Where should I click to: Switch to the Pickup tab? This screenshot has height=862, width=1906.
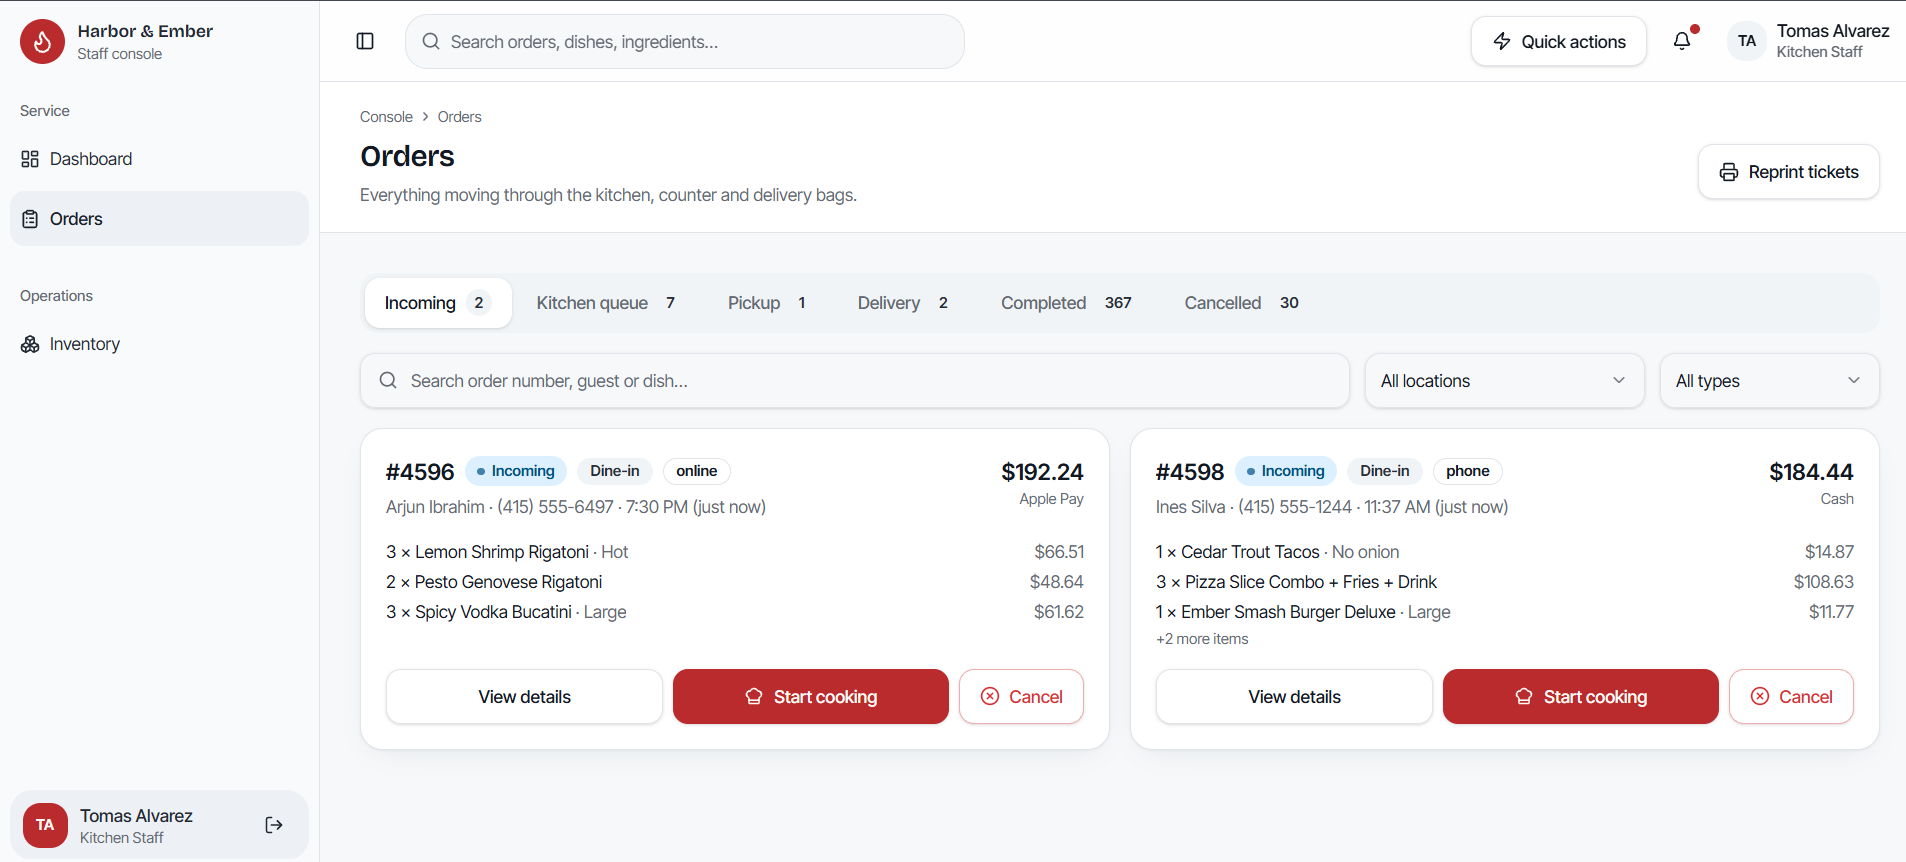point(767,303)
